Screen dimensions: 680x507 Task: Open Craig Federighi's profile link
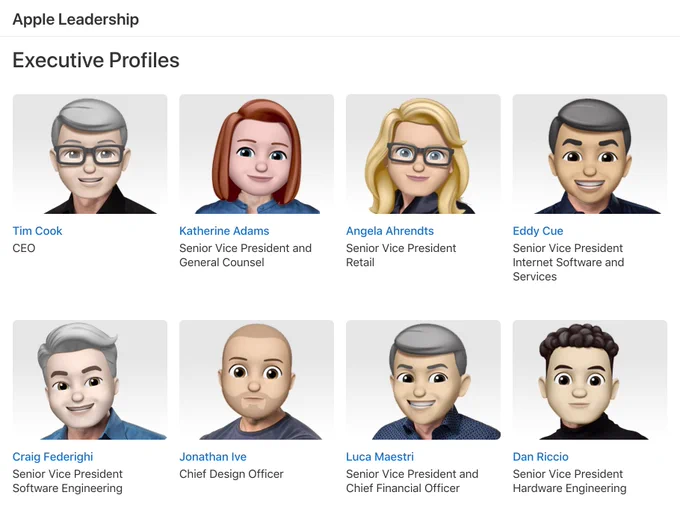click(53, 457)
